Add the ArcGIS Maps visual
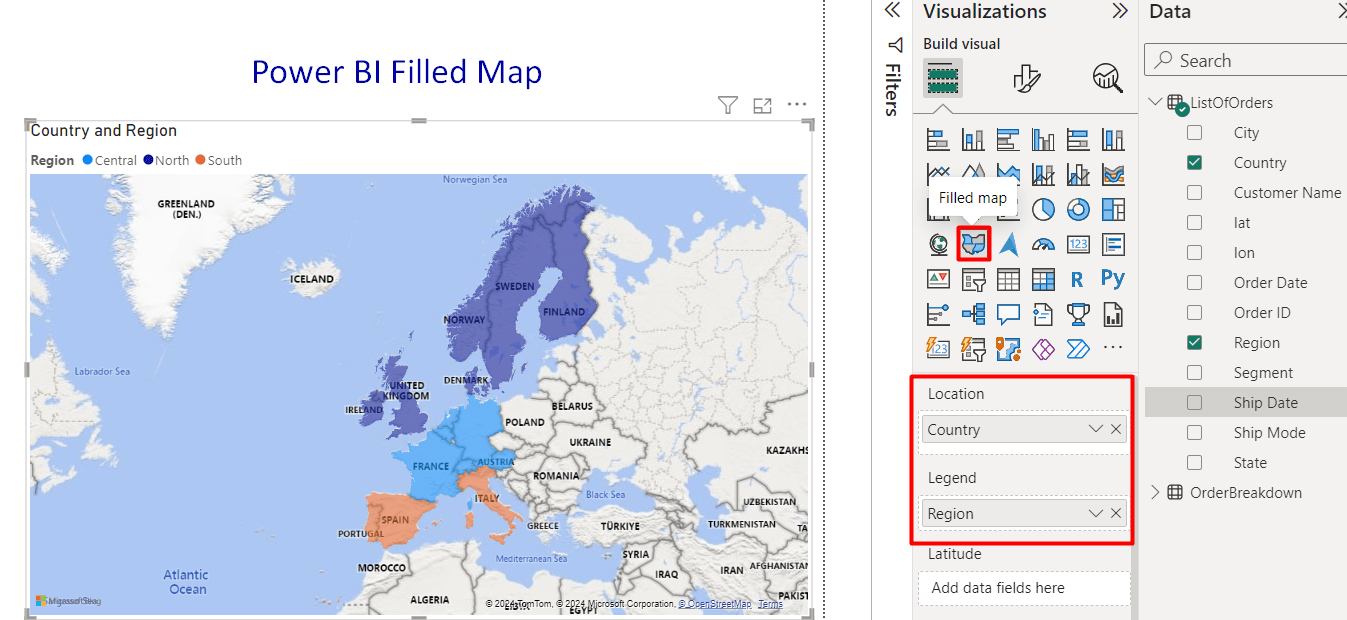This screenshot has width=1347, height=620. click(1008, 348)
